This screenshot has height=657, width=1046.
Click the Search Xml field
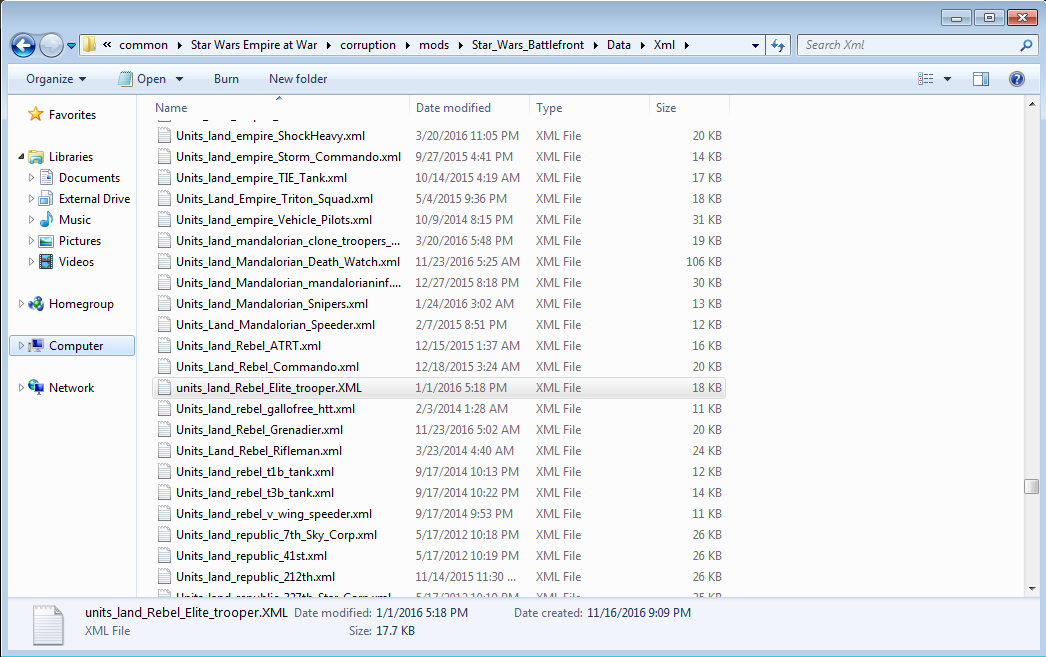pyautogui.click(x=909, y=45)
